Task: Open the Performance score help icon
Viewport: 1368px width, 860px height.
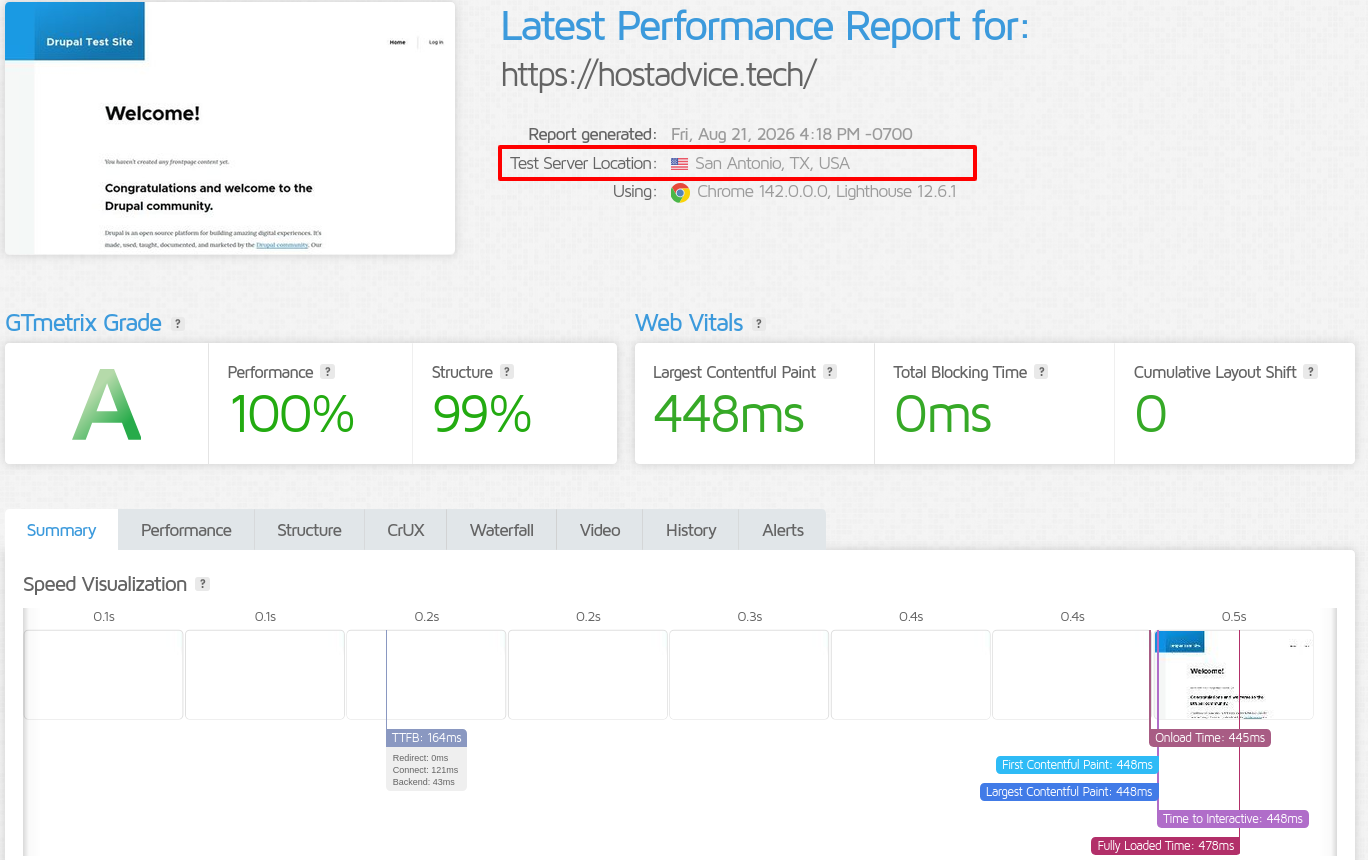Action: (327, 372)
